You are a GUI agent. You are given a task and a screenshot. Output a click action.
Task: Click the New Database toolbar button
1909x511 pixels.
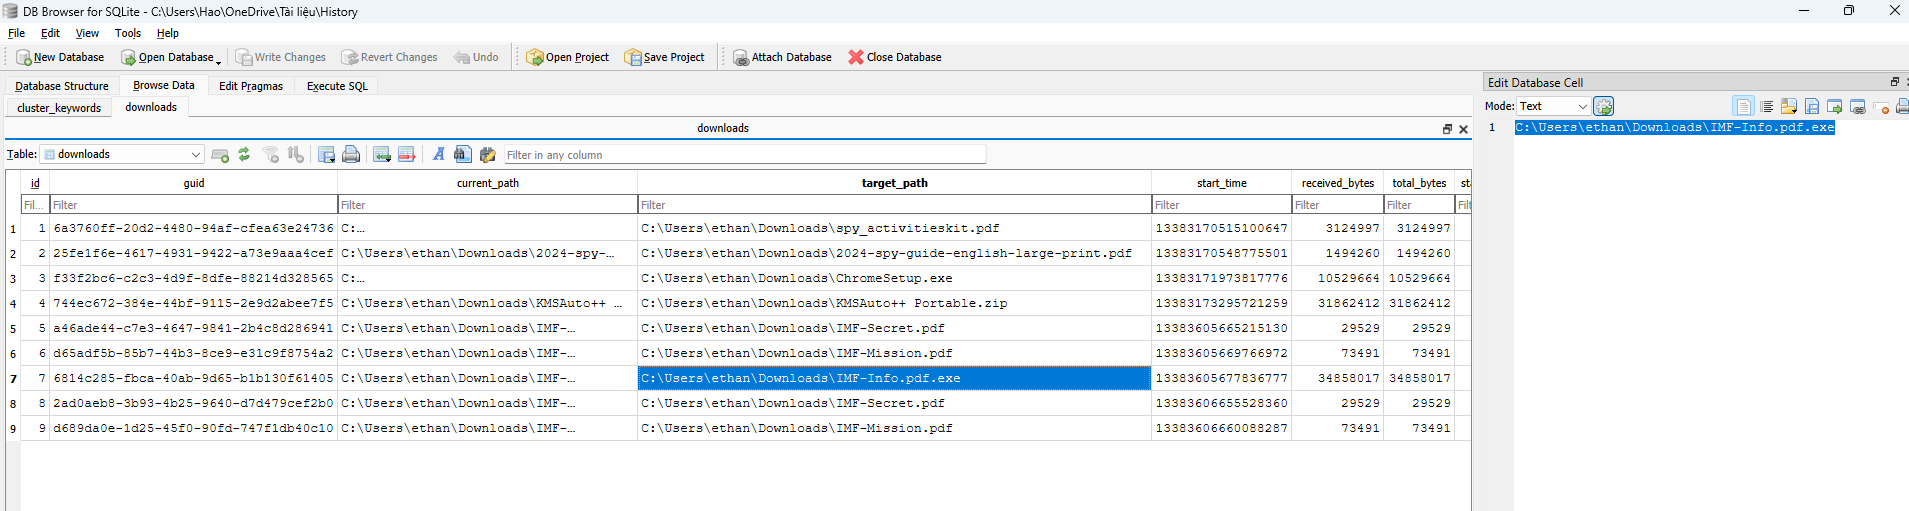[x=60, y=57]
